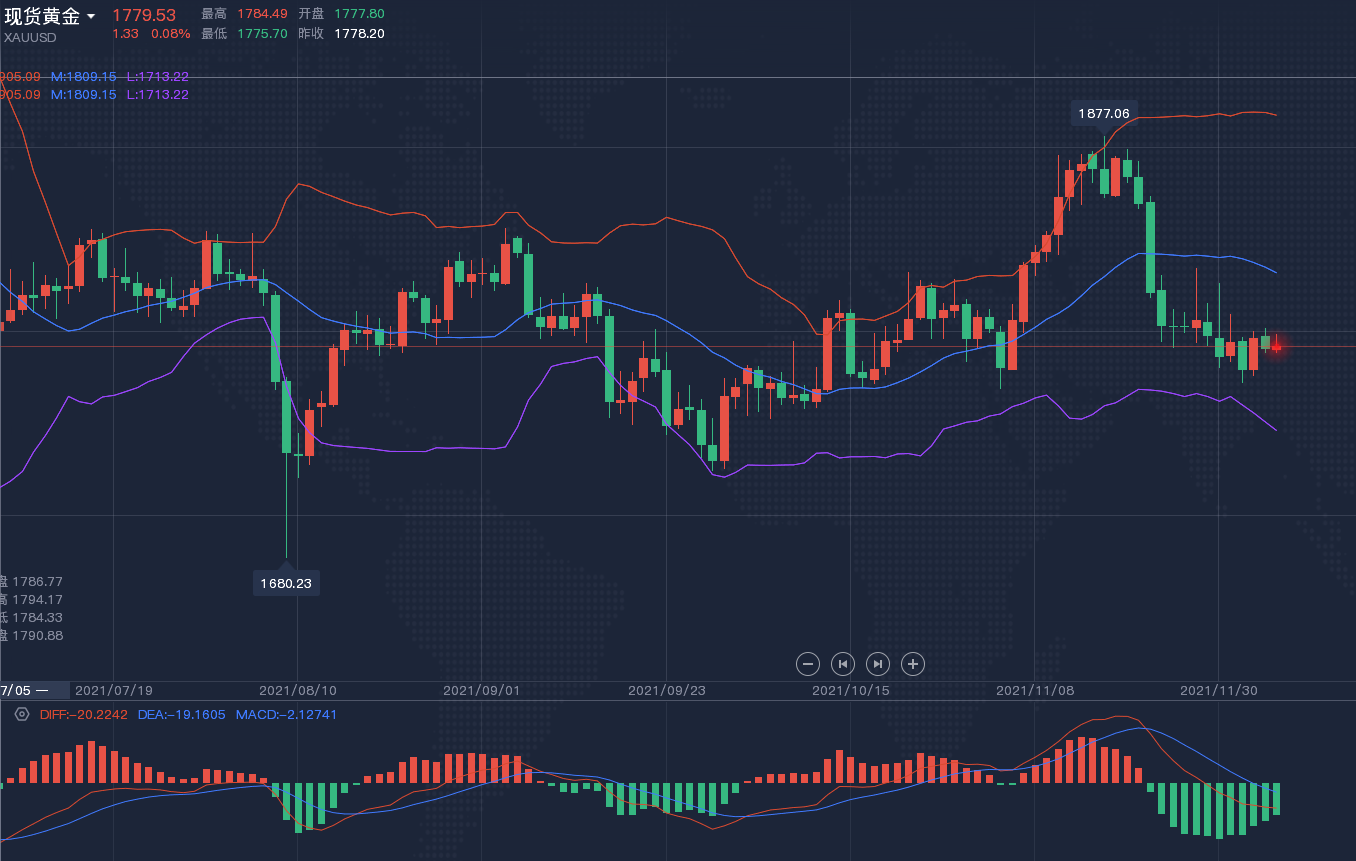The height and width of the screenshot is (861, 1356).
Task: Click the 2021/07/19 date marker
Action: (x=114, y=690)
